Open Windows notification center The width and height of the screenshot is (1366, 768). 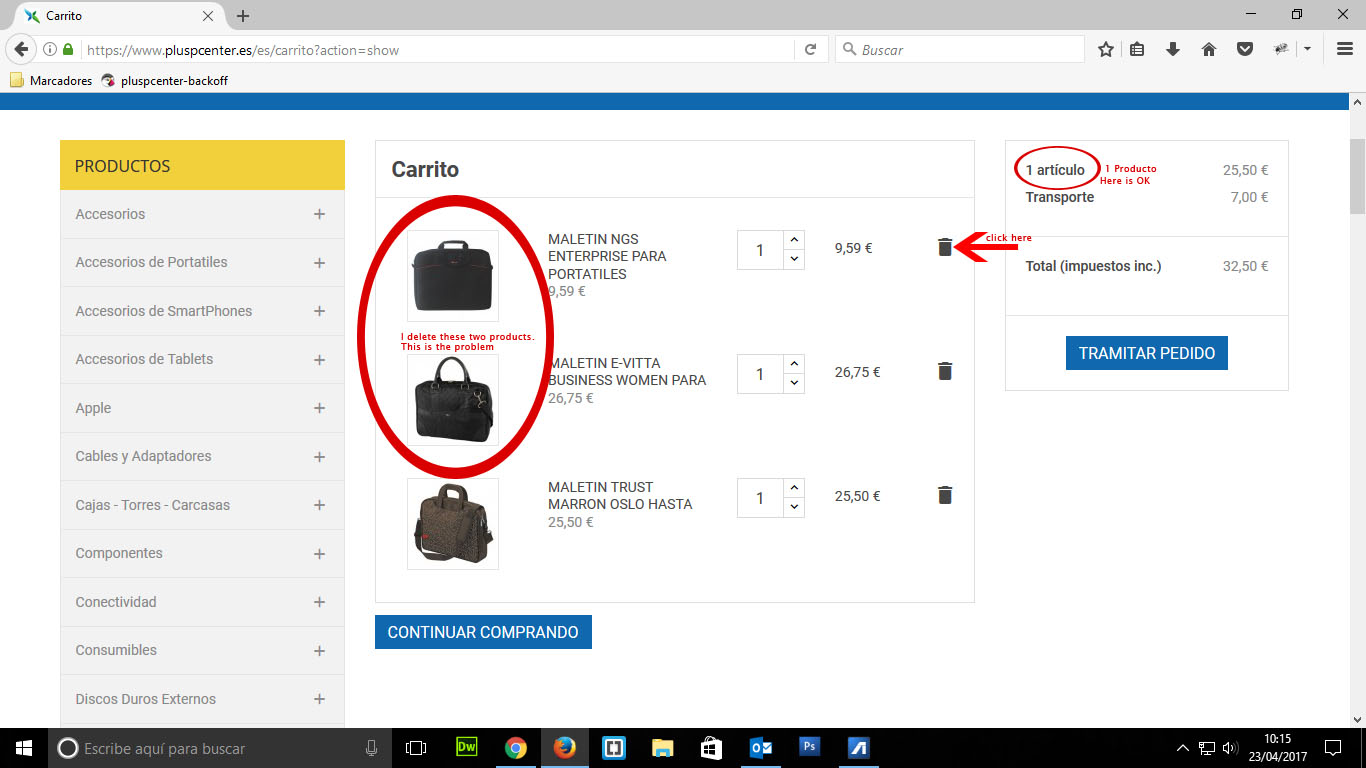coord(1333,748)
